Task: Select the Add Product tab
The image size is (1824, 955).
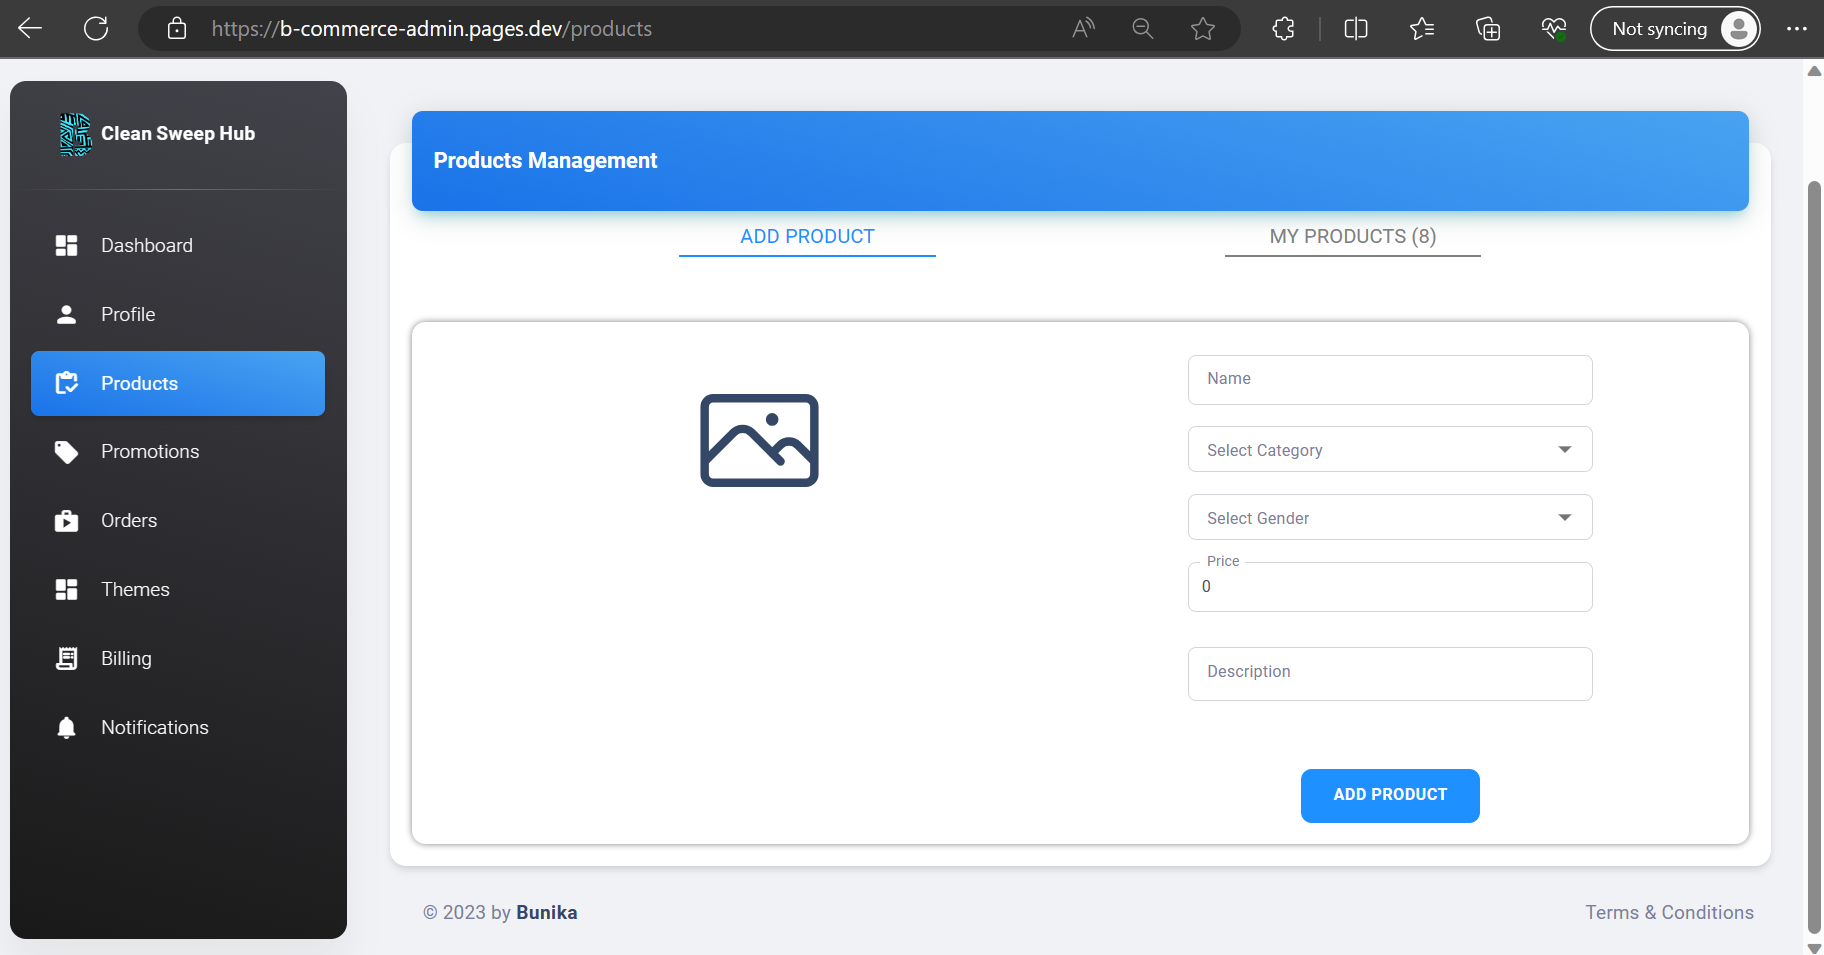Action: tap(807, 237)
